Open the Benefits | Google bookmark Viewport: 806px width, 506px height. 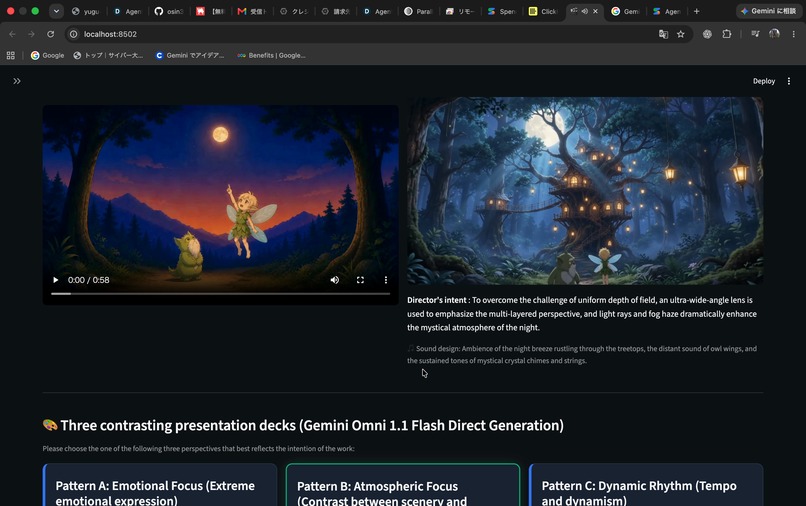click(x=271, y=56)
